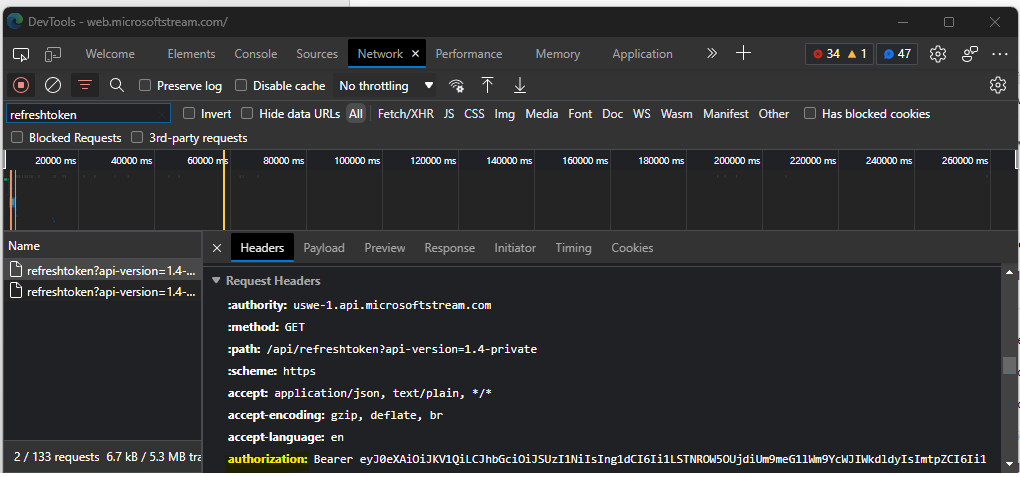Filter by All request types

[355, 114]
